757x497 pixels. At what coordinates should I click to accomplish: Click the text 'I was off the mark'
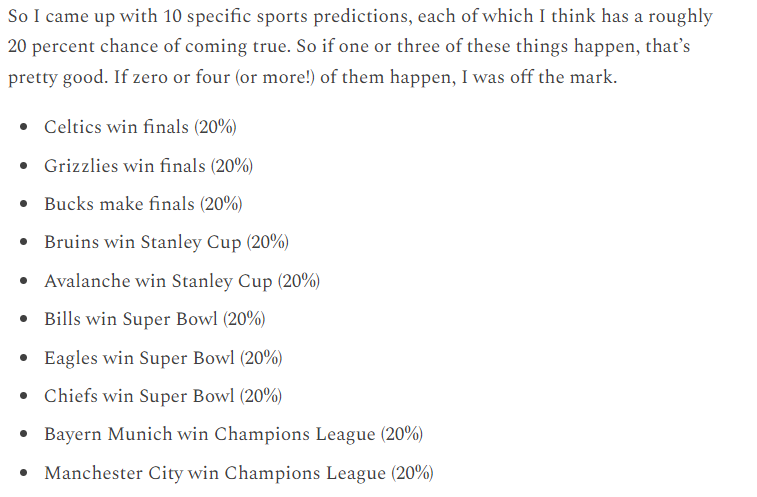pos(539,77)
